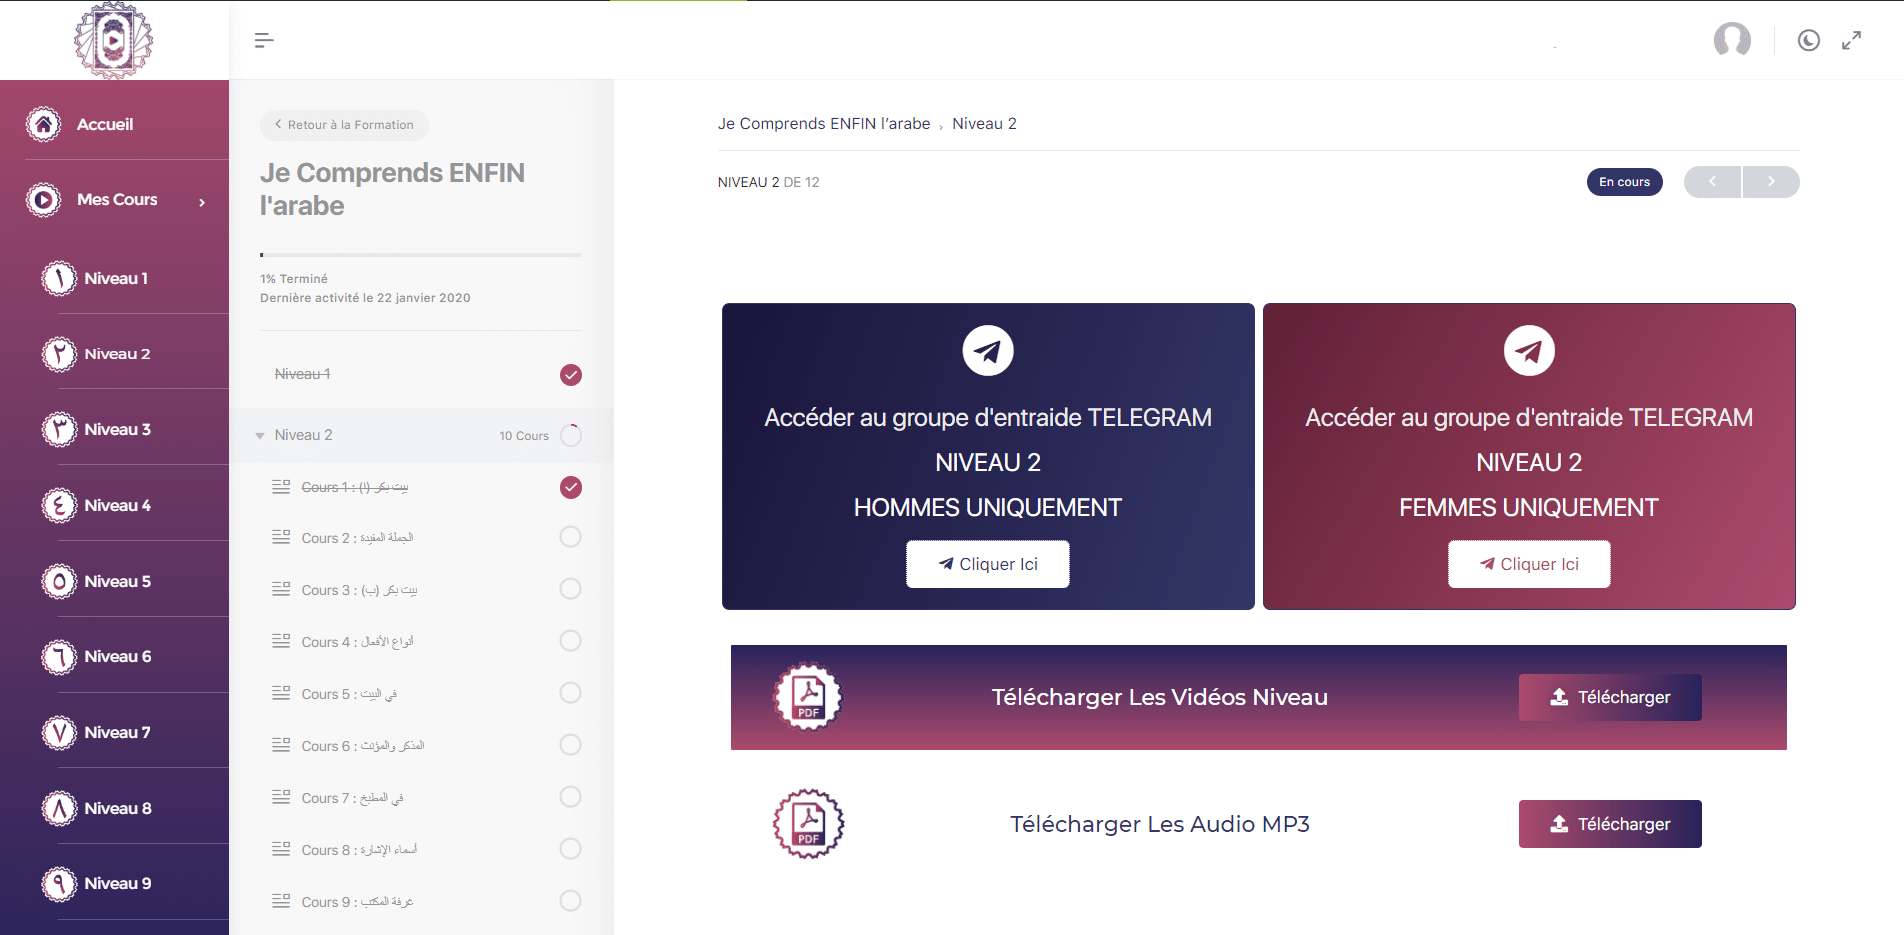Image resolution: width=1904 pixels, height=935 pixels.
Task: Check the Cours 5 completion circle
Action: [x=570, y=693]
